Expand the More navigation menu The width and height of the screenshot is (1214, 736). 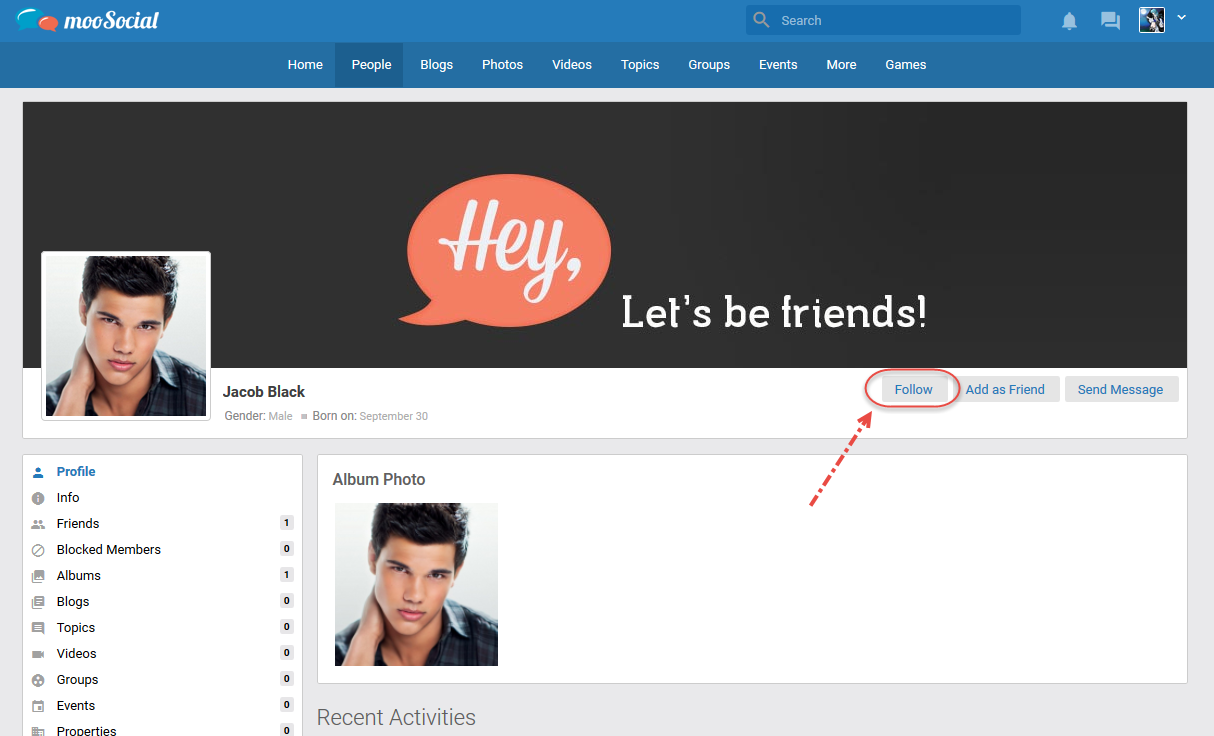[841, 65]
